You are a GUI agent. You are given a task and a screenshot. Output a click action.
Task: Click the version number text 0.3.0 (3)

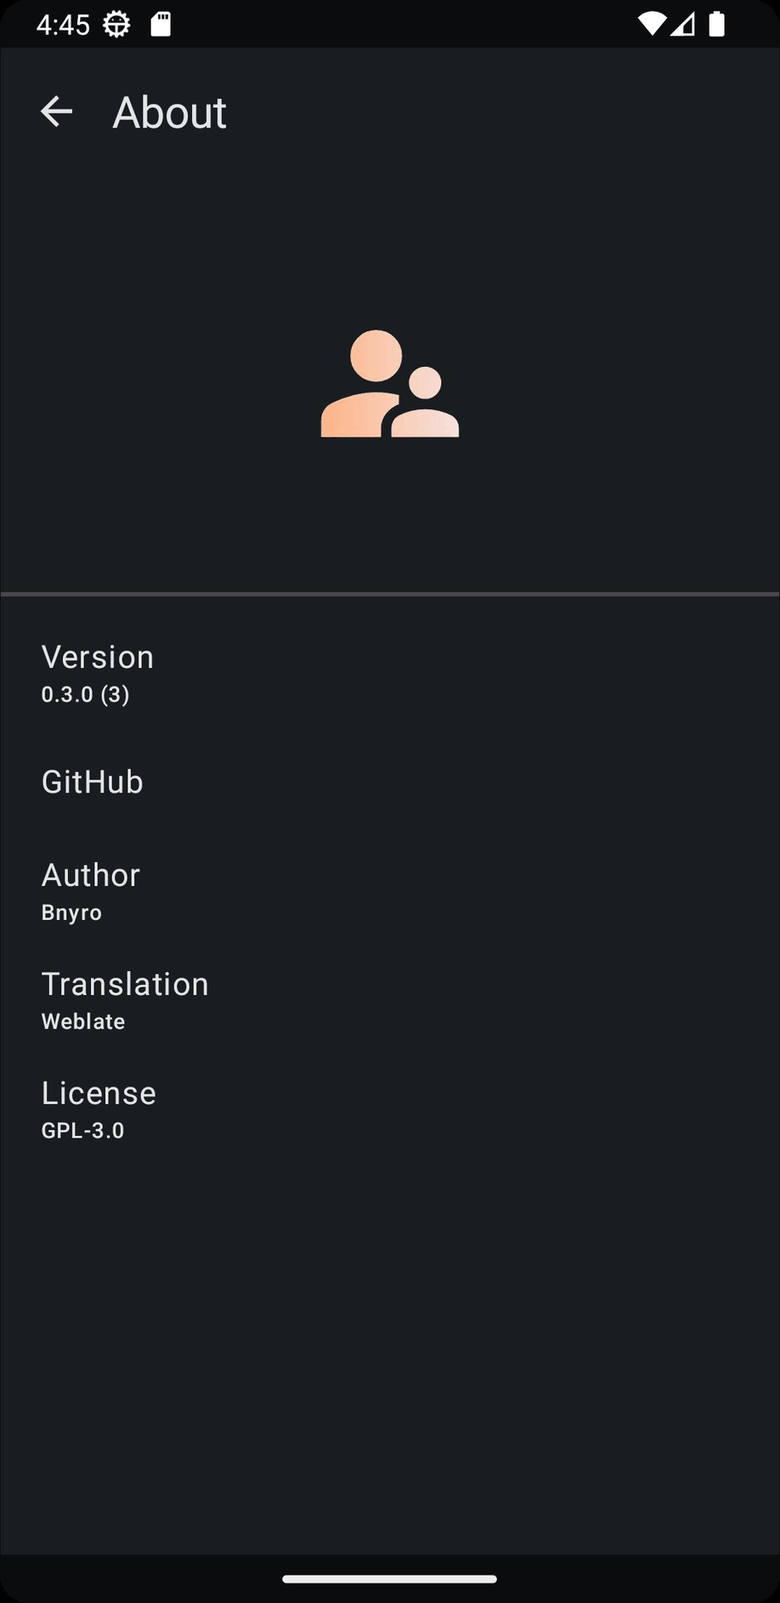tap(85, 694)
